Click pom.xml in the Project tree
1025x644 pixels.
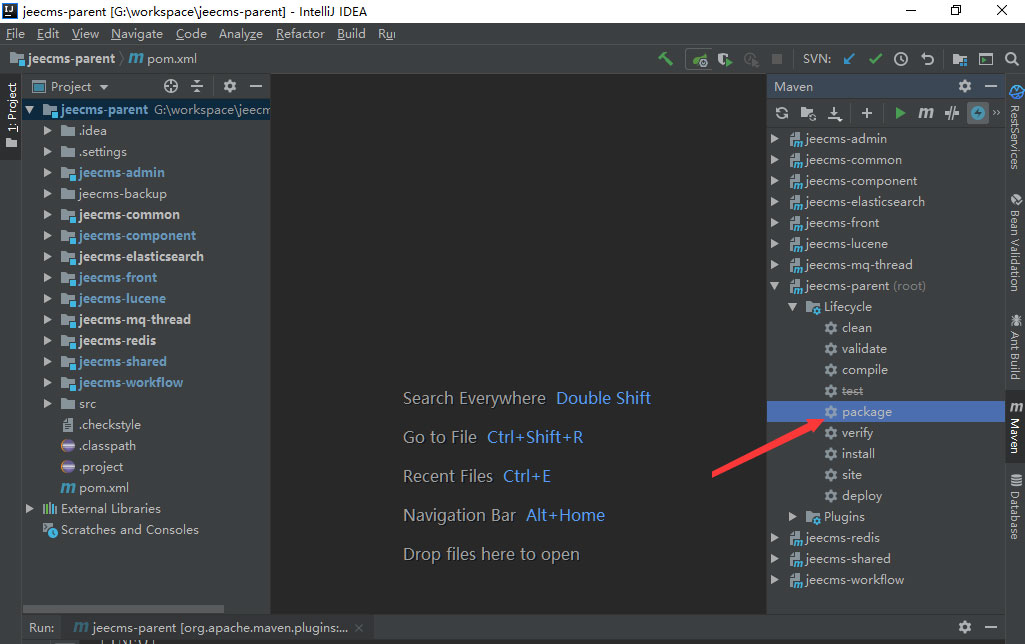click(104, 488)
